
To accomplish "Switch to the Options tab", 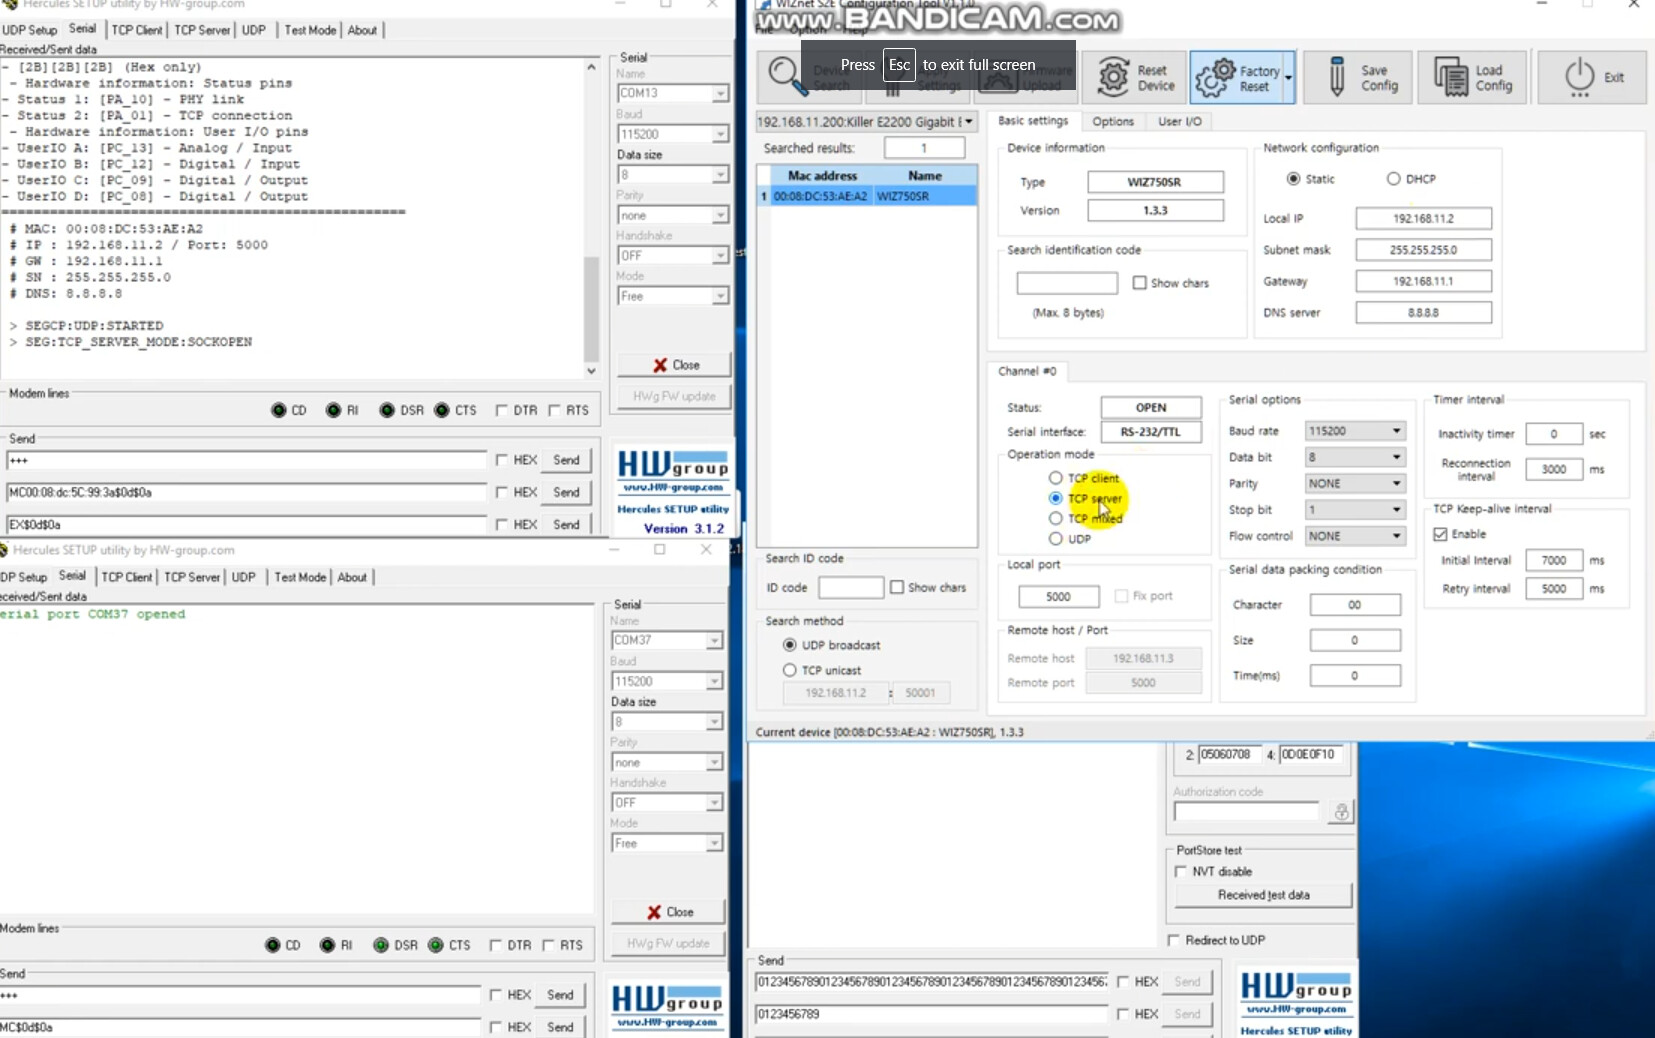I will coord(1113,121).
